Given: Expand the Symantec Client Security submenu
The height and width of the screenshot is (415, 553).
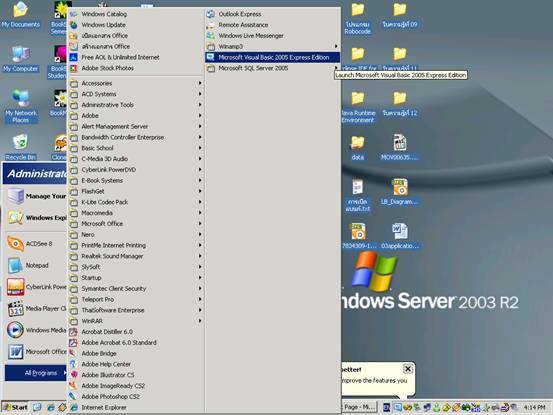Looking at the screenshot, I should (x=136, y=288).
